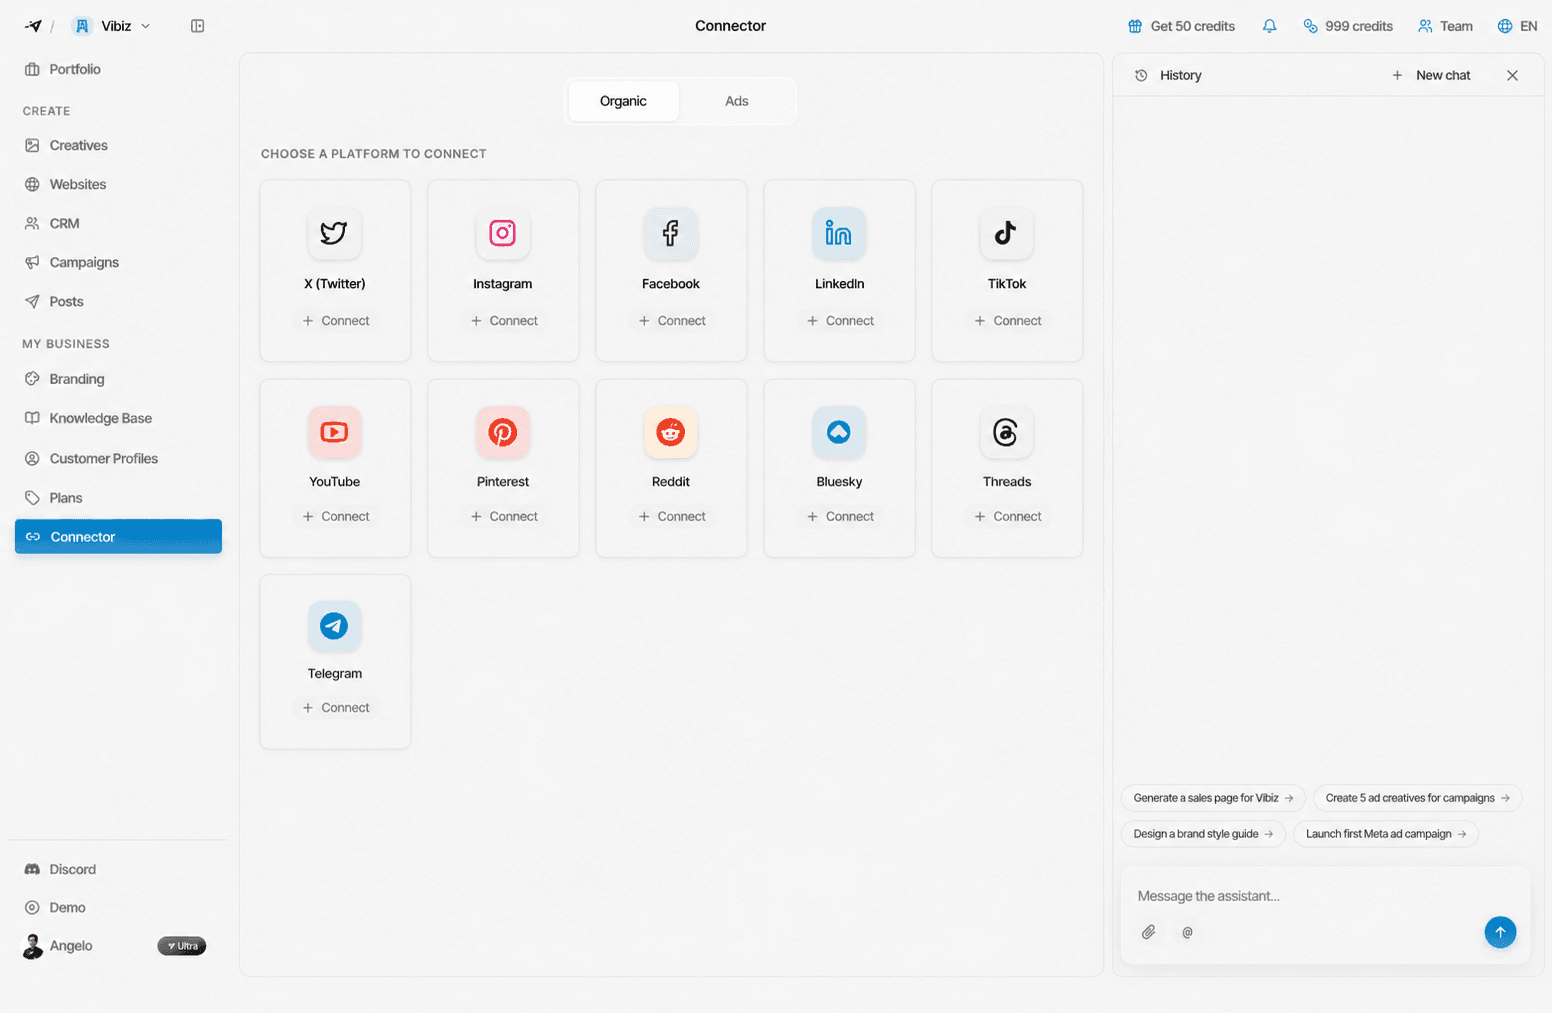The height and width of the screenshot is (1013, 1552).
Task: Click the TikTok logo icon
Action: coord(1006,233)
